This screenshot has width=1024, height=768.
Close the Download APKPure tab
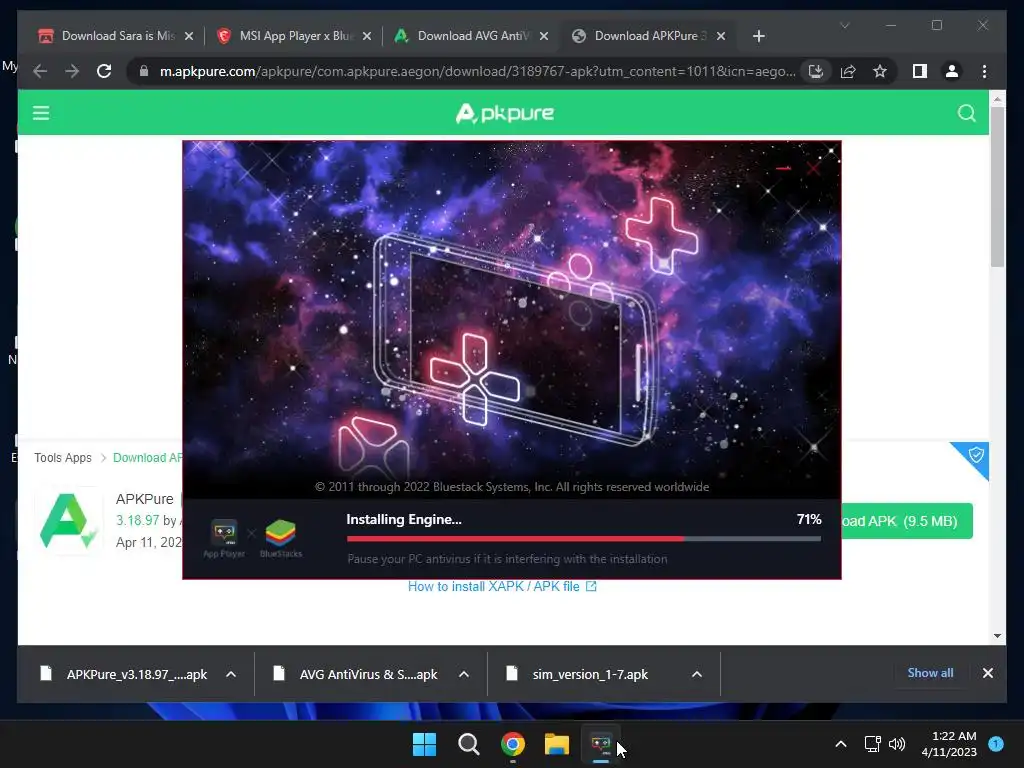click(721, 36)
